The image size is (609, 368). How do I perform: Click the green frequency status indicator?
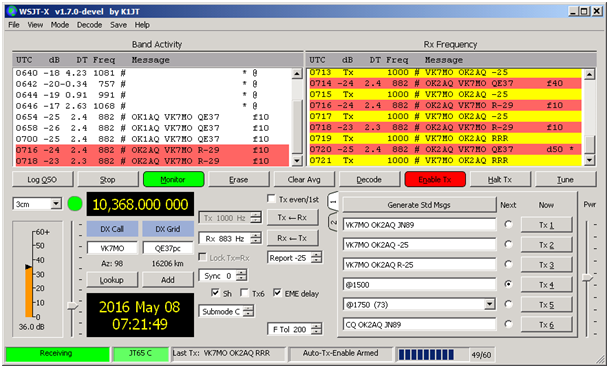[75, 204]
